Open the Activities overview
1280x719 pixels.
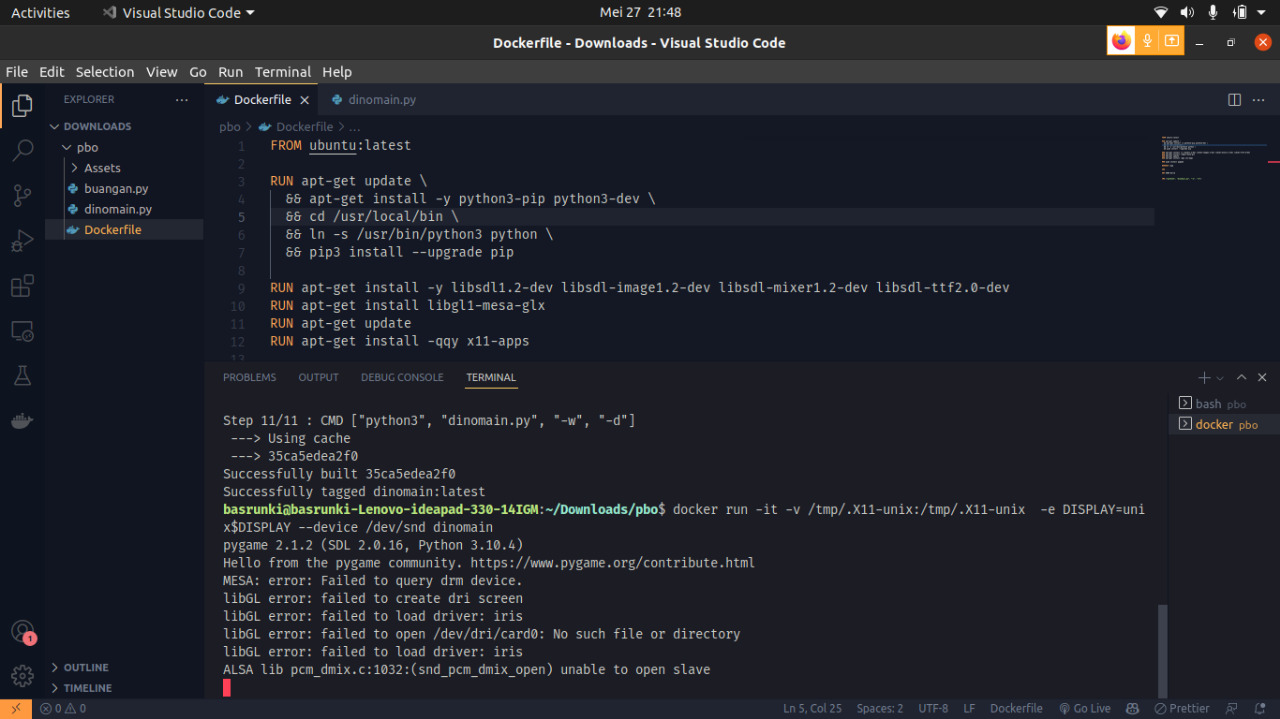tap(40, 13)
